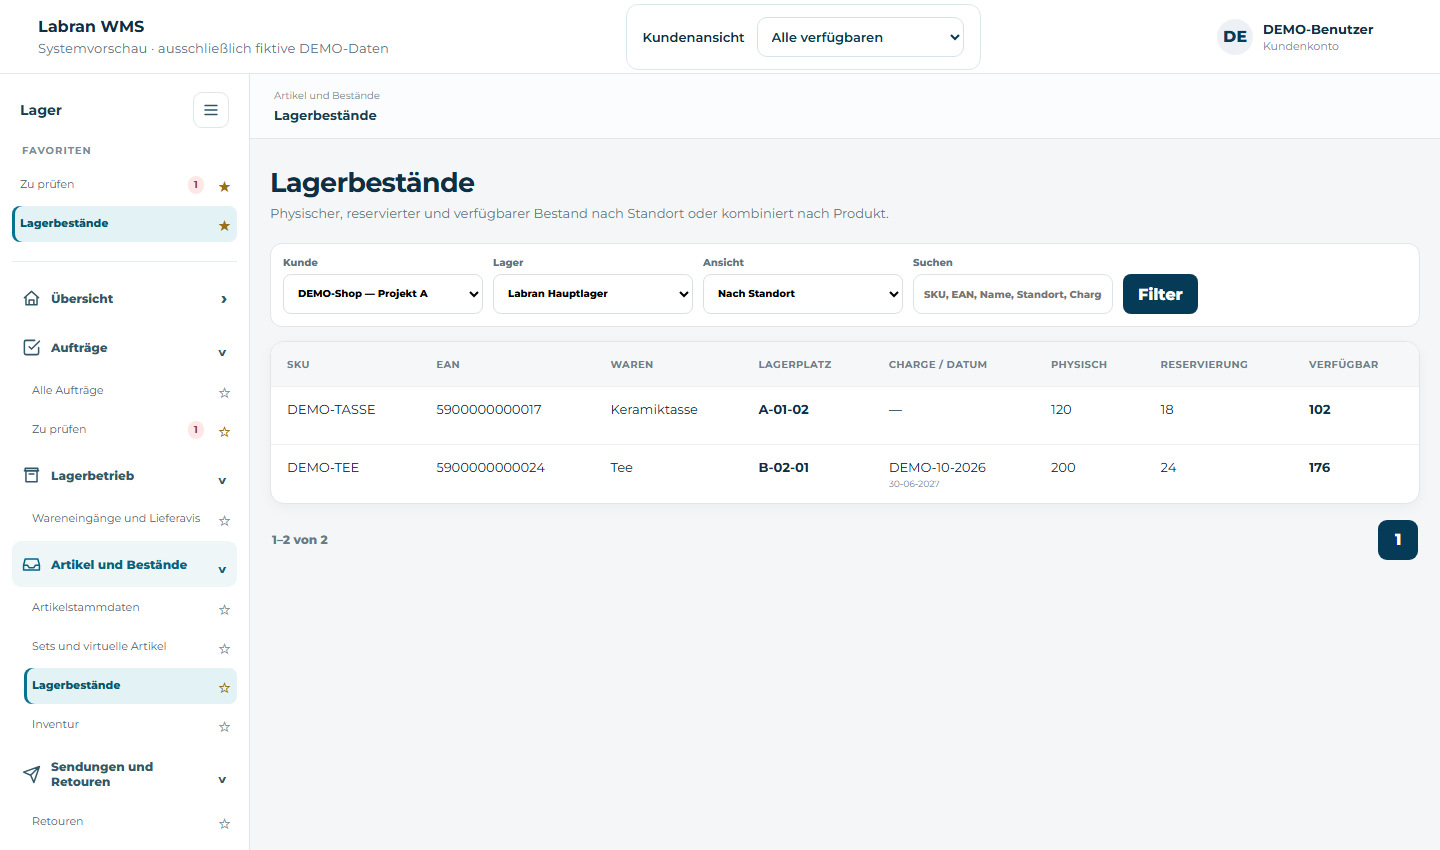Screen dimensions: 1440x850
Task: Open Inventur menu item
Action: pyautogui.click(x=55, y=724)
